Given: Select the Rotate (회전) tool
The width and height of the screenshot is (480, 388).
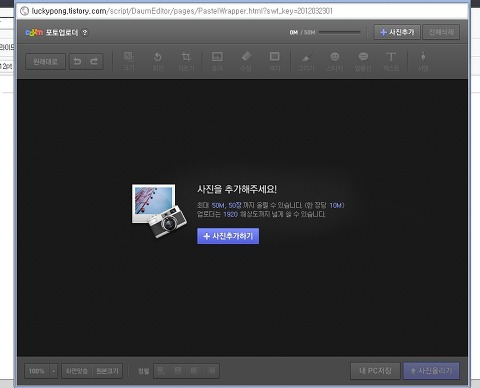Looking at the screenshot, I should [158, 61].
